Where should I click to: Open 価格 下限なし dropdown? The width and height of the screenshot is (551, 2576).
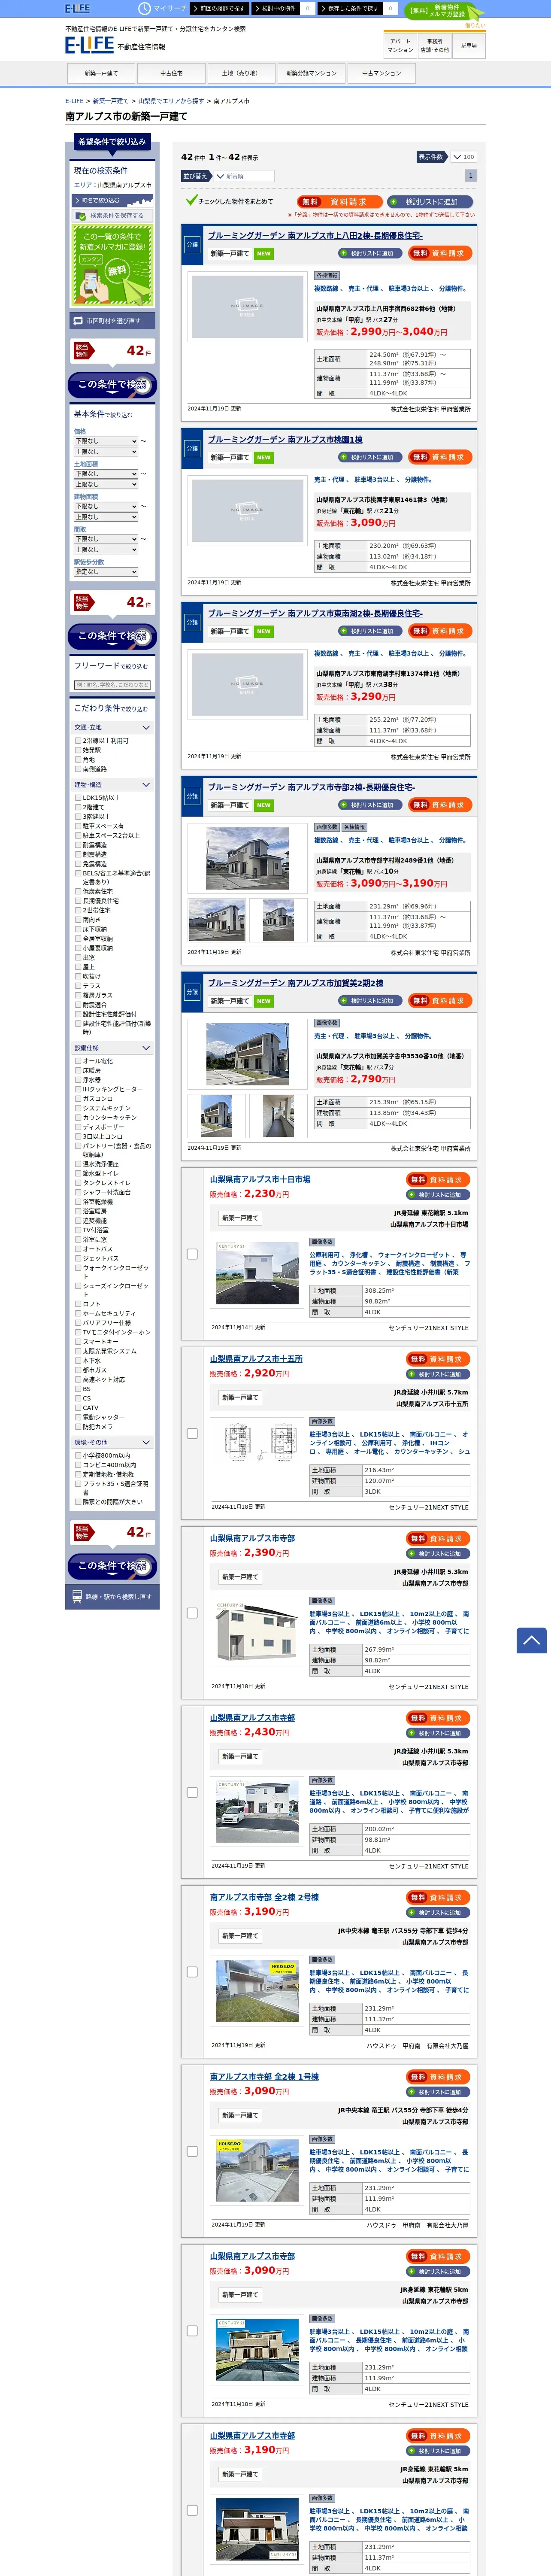pos(106,441)
